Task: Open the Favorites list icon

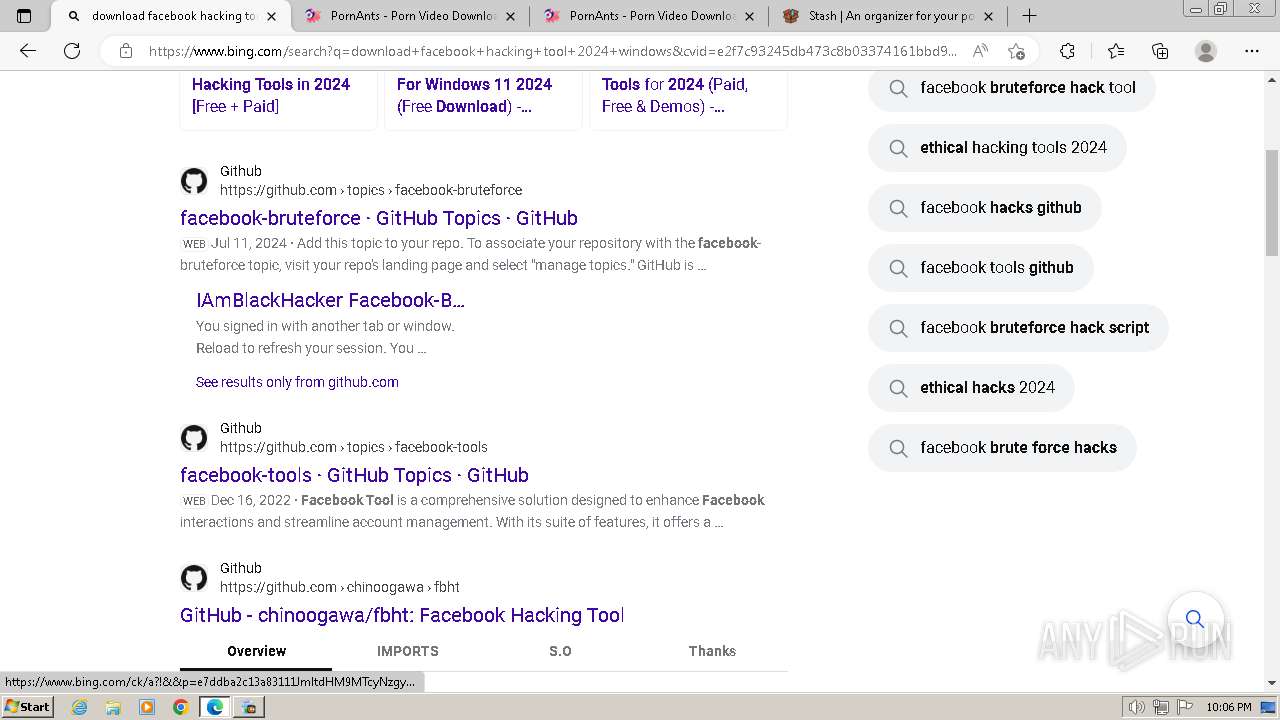Action: (x=1116, y=51)
